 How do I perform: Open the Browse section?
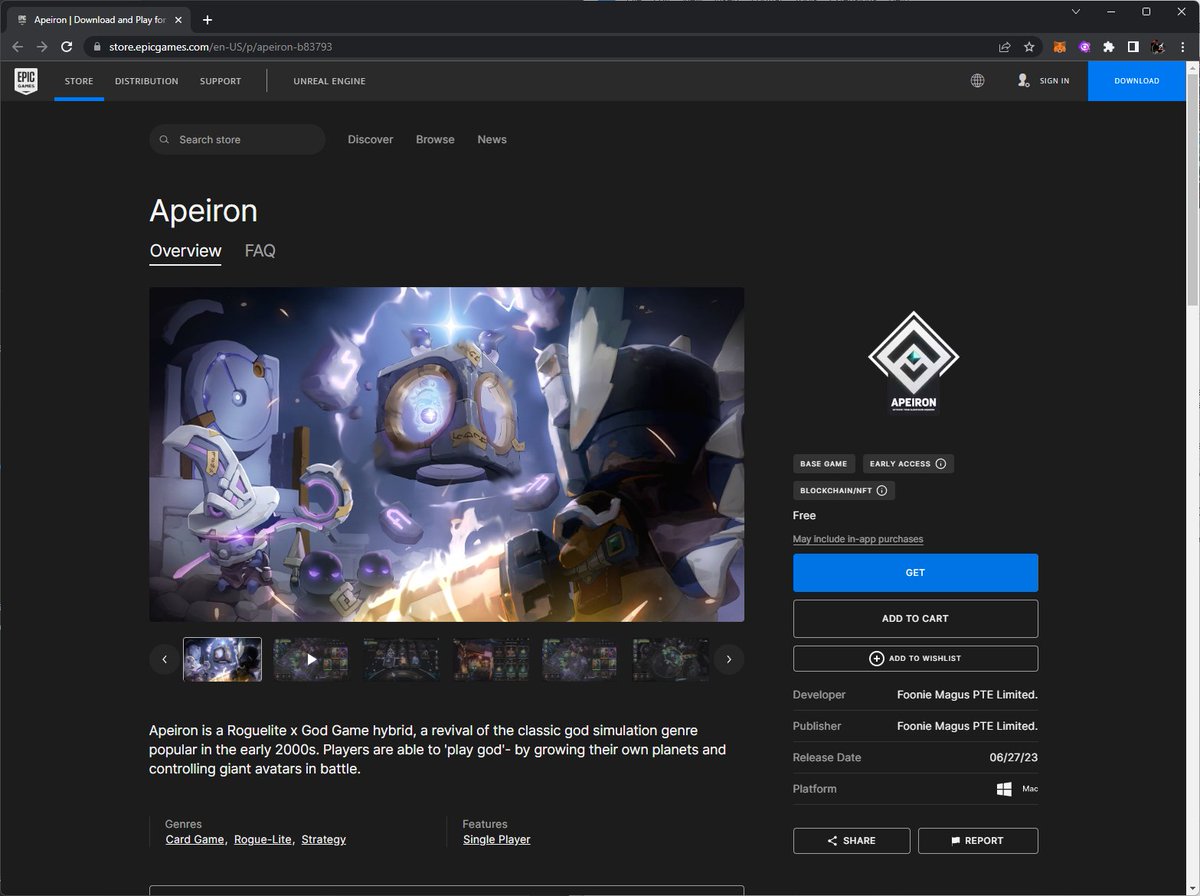[435, 140]
